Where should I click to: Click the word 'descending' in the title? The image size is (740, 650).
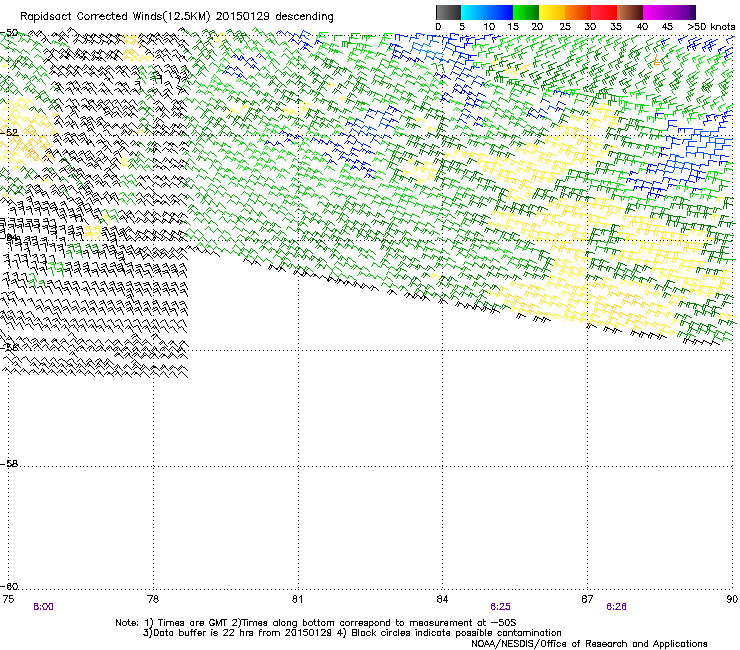[304, 17]
